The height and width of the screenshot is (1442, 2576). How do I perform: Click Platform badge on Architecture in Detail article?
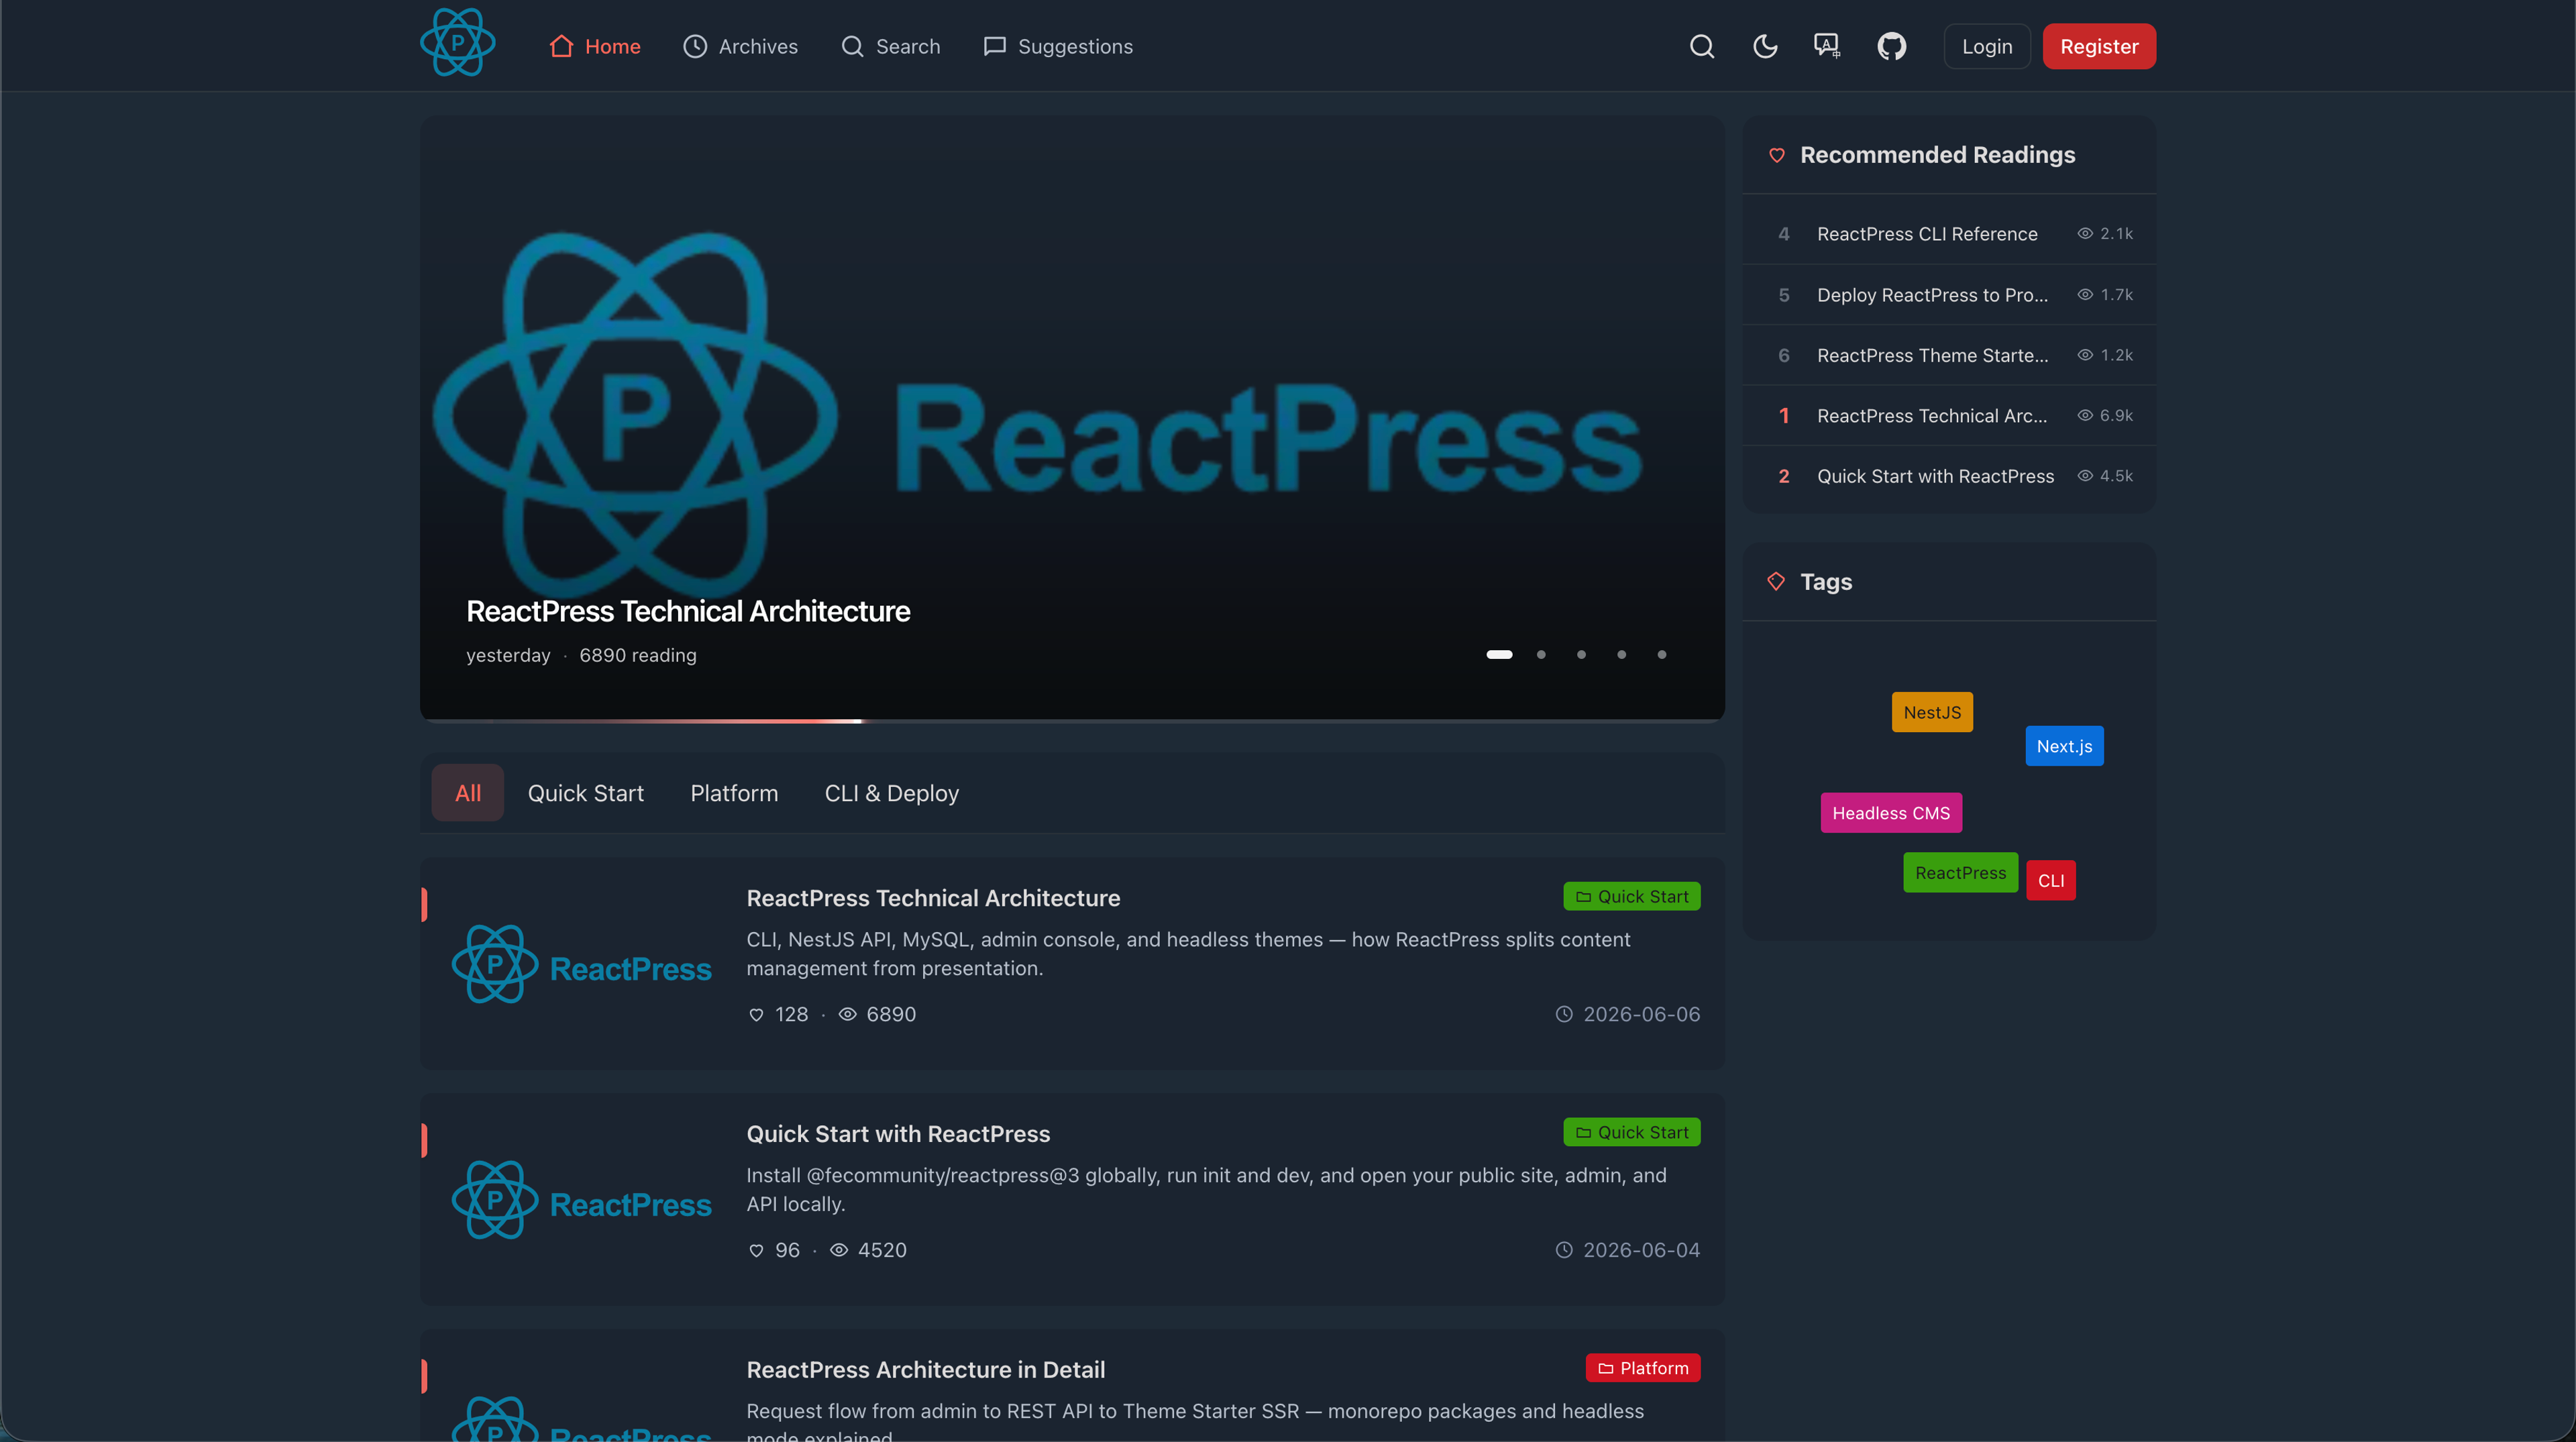[x=1643, y=1368]
